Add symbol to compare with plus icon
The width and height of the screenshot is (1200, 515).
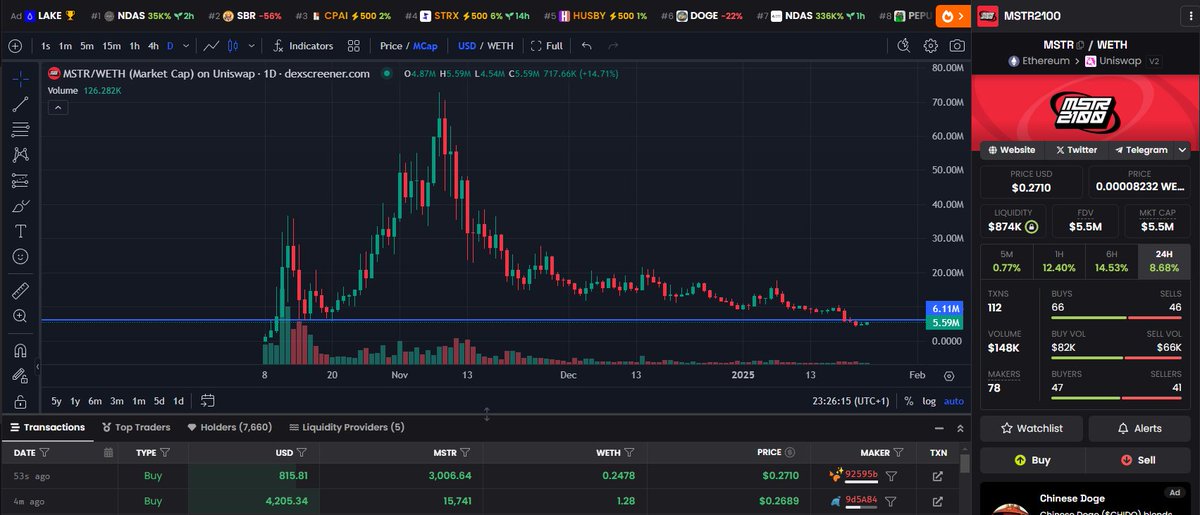[x=14, y=46]
